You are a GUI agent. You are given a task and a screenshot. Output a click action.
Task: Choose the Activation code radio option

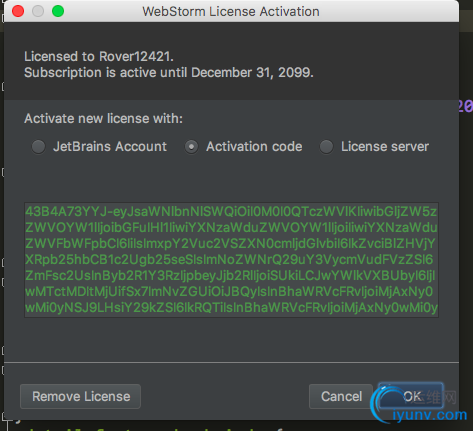point(192,147)
